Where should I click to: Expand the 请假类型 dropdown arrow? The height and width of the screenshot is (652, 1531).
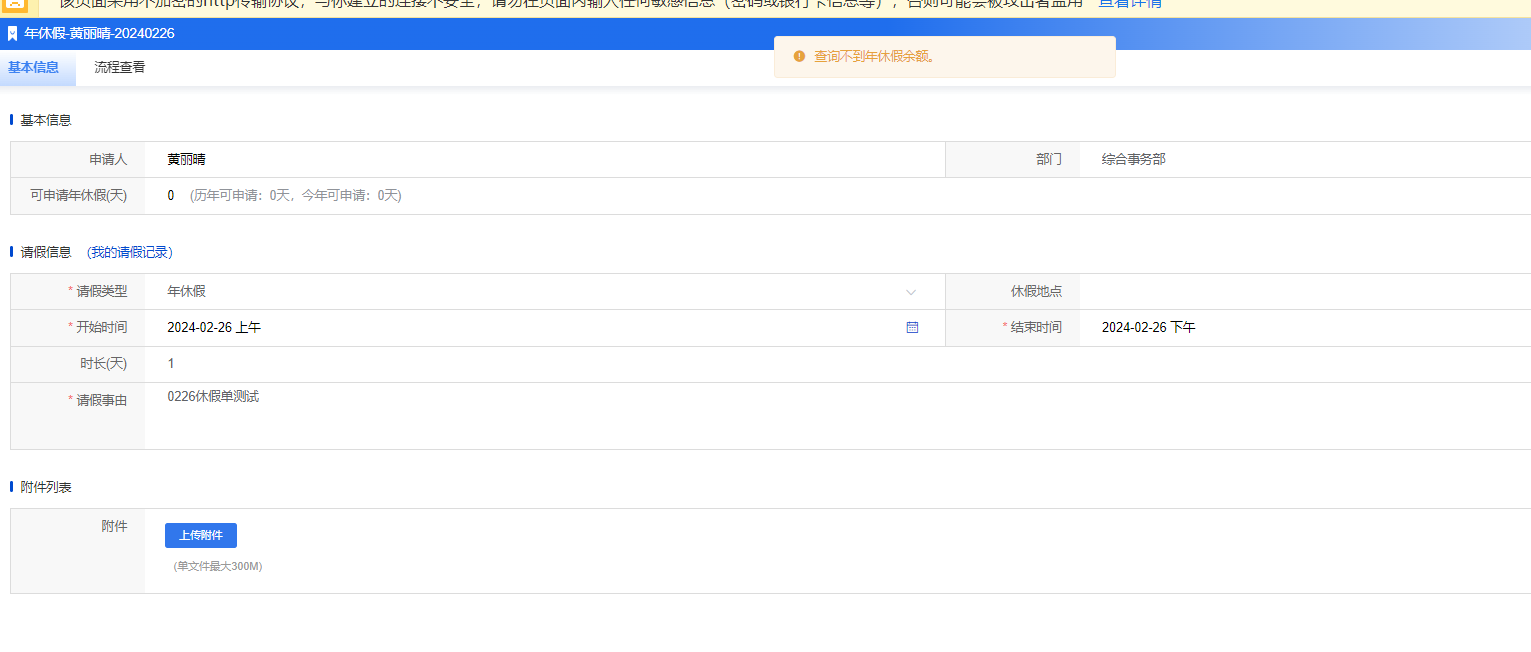click(911, 292)
